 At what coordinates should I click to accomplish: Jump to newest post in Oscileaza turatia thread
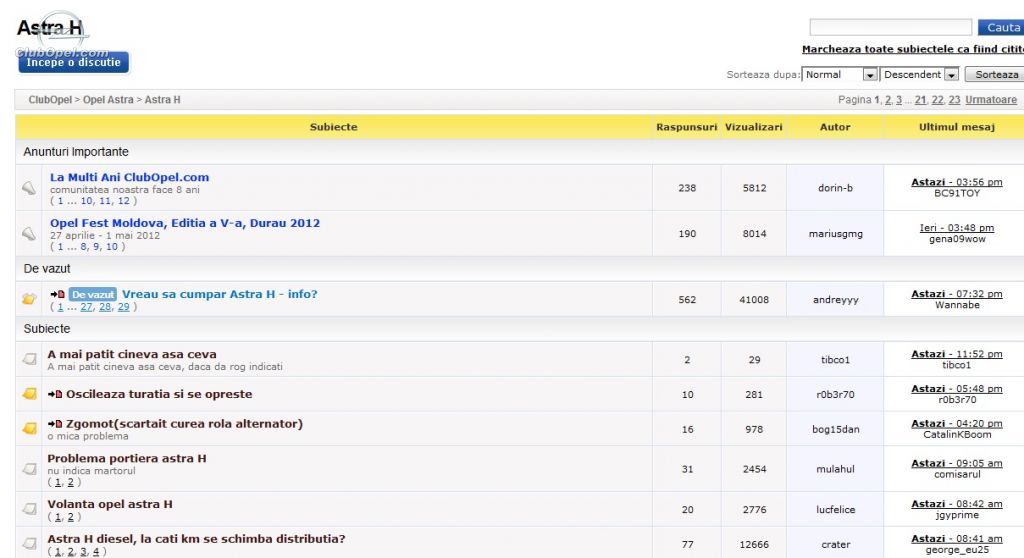(55, 395)
